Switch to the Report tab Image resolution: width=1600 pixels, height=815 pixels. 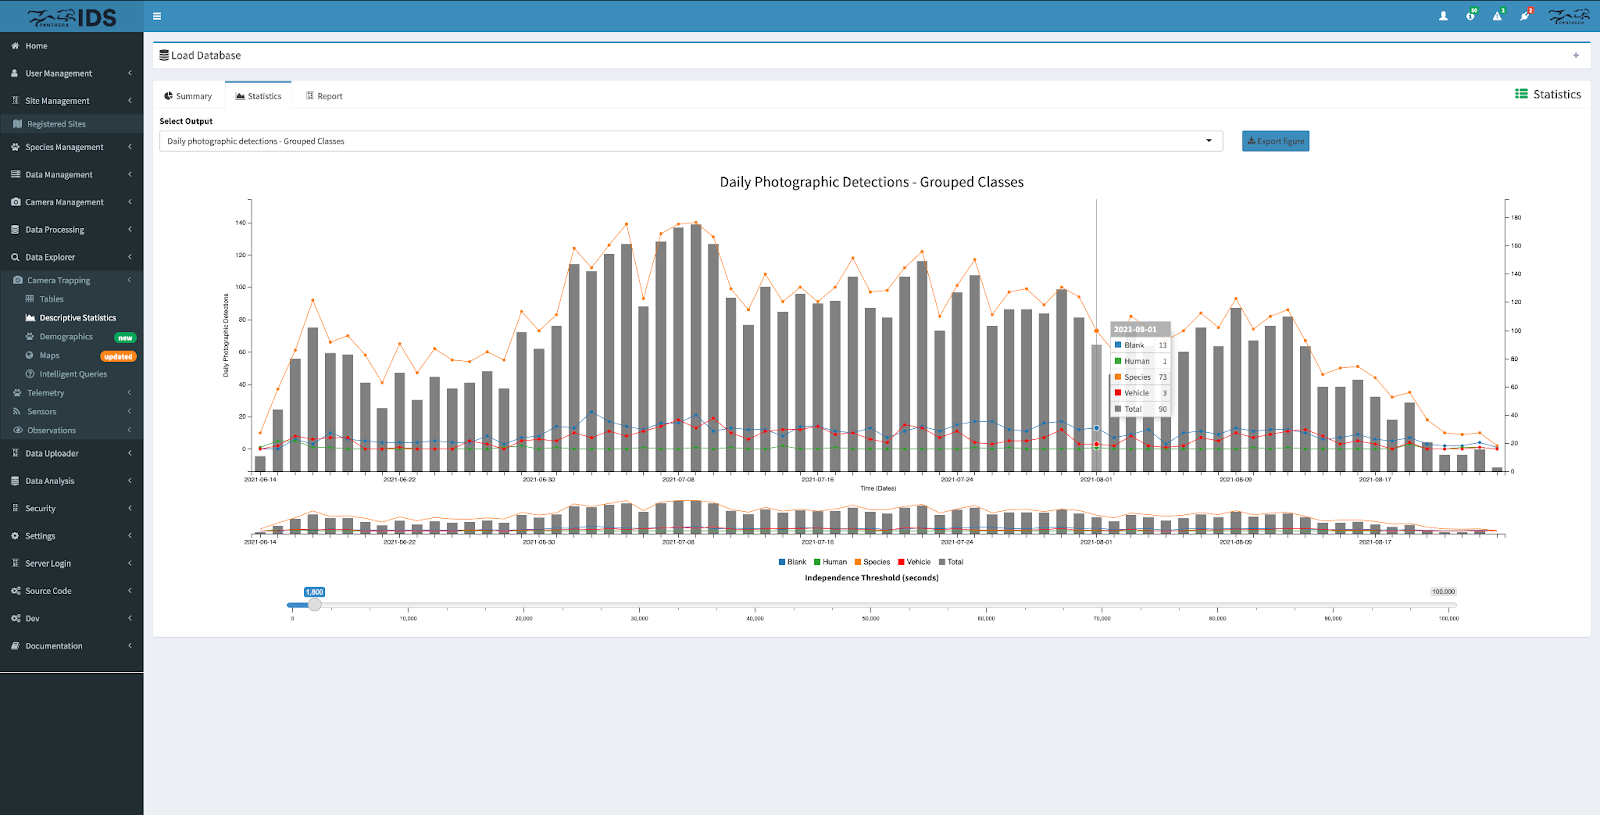[x=324, y=96]
